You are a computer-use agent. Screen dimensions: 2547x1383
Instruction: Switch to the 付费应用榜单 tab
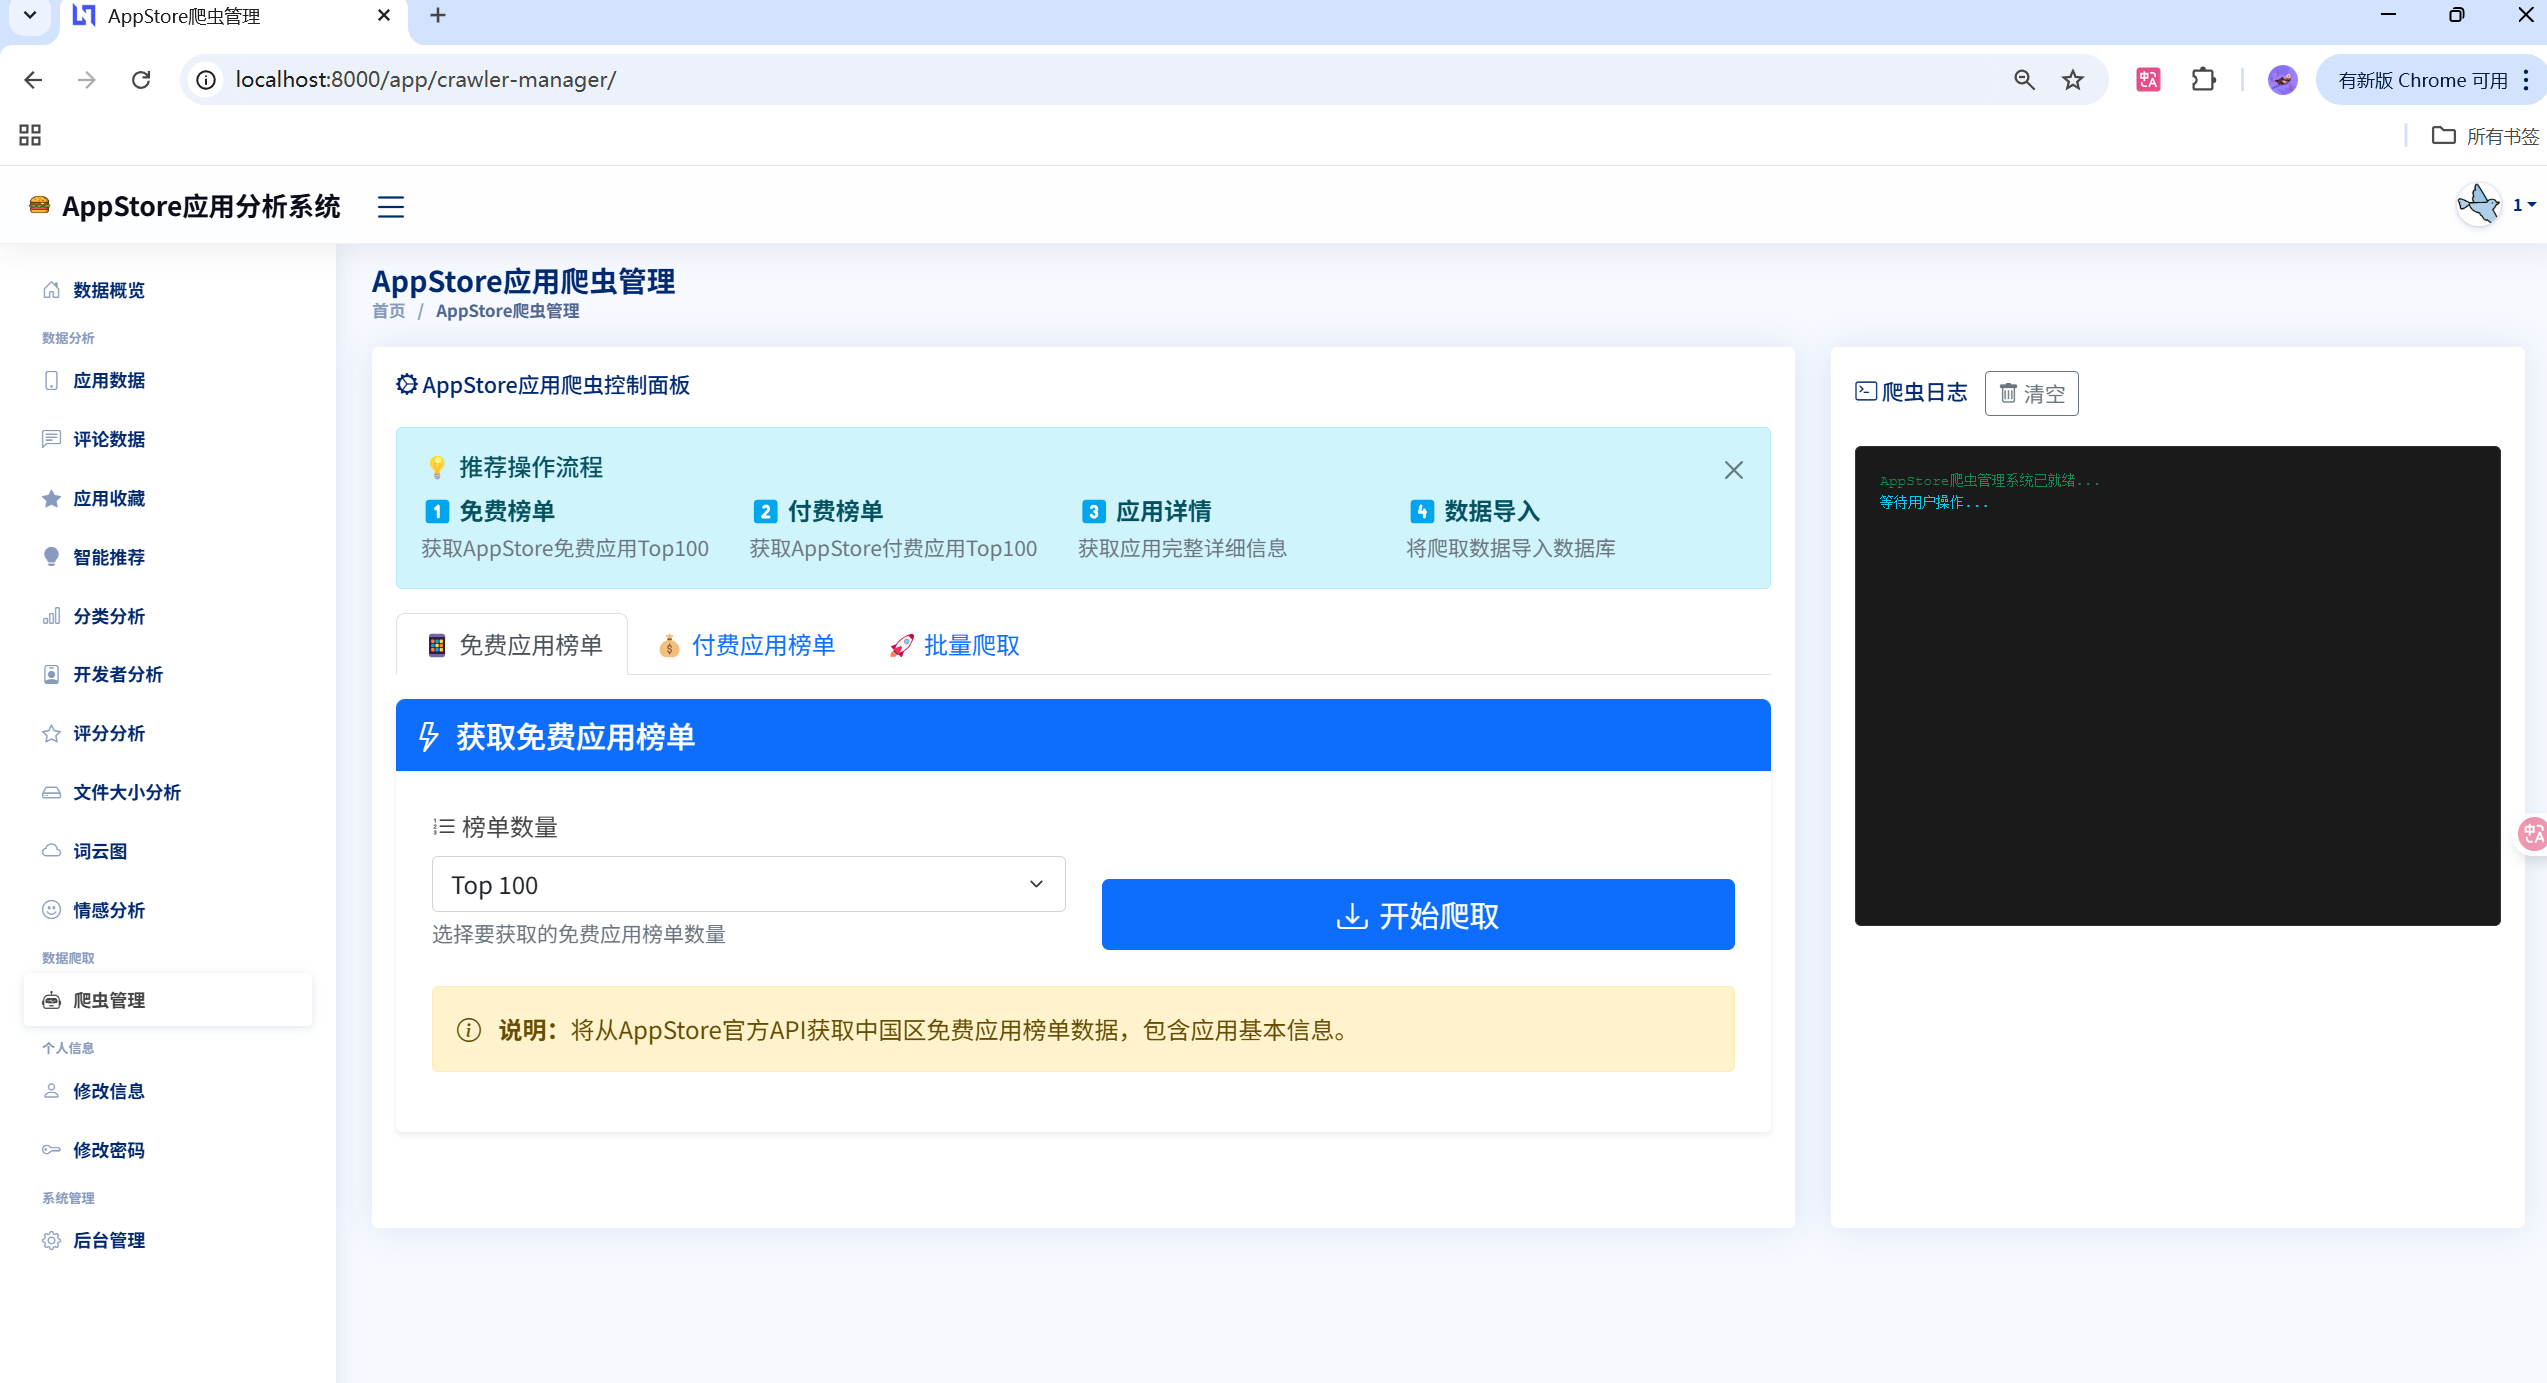point(746,645)
